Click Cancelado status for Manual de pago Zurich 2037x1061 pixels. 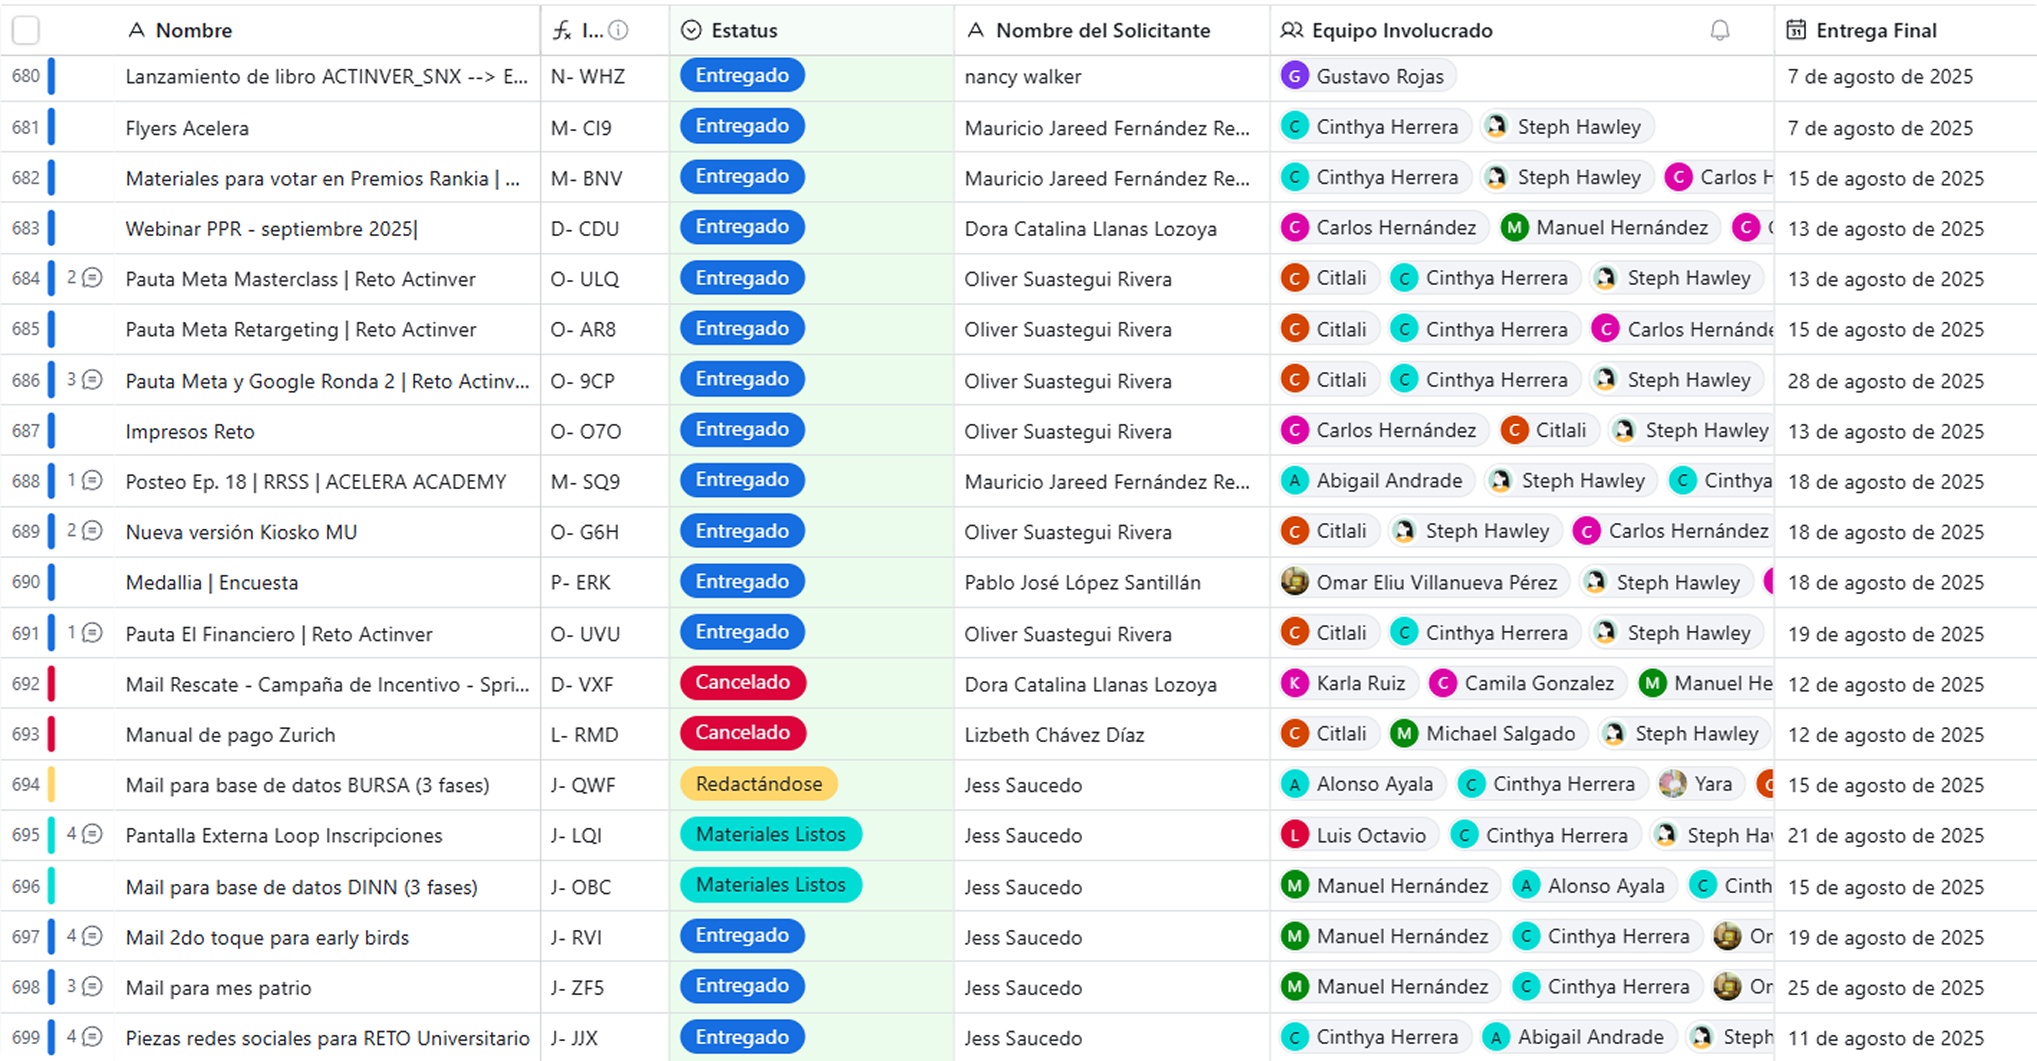point(742,733)
